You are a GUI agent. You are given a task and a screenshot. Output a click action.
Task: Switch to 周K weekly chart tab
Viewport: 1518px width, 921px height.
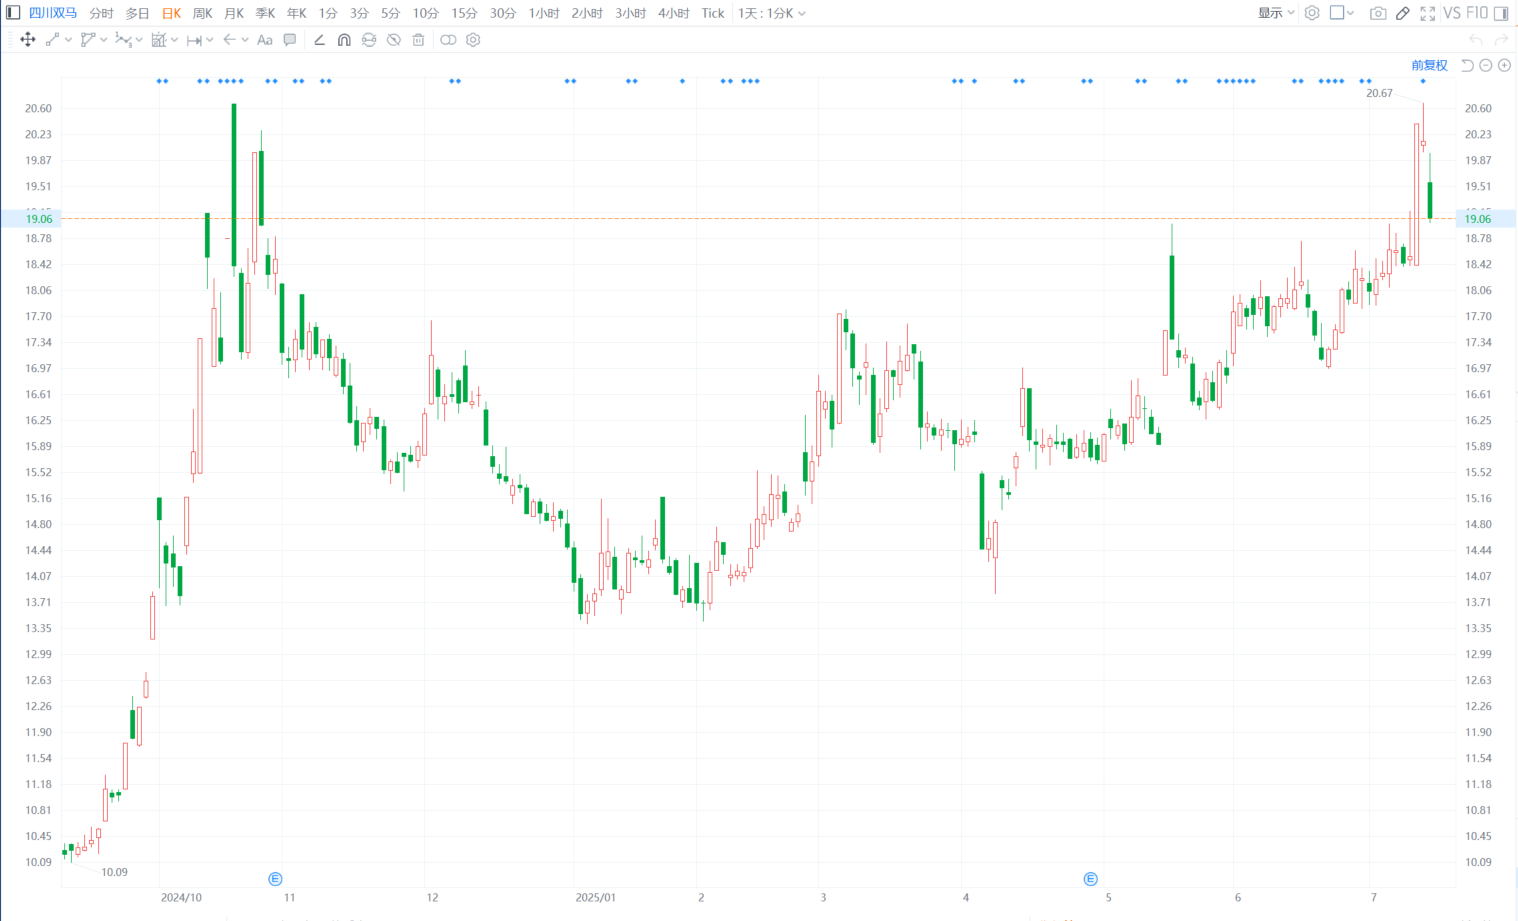pyautogui.click(x=202, y=13)
